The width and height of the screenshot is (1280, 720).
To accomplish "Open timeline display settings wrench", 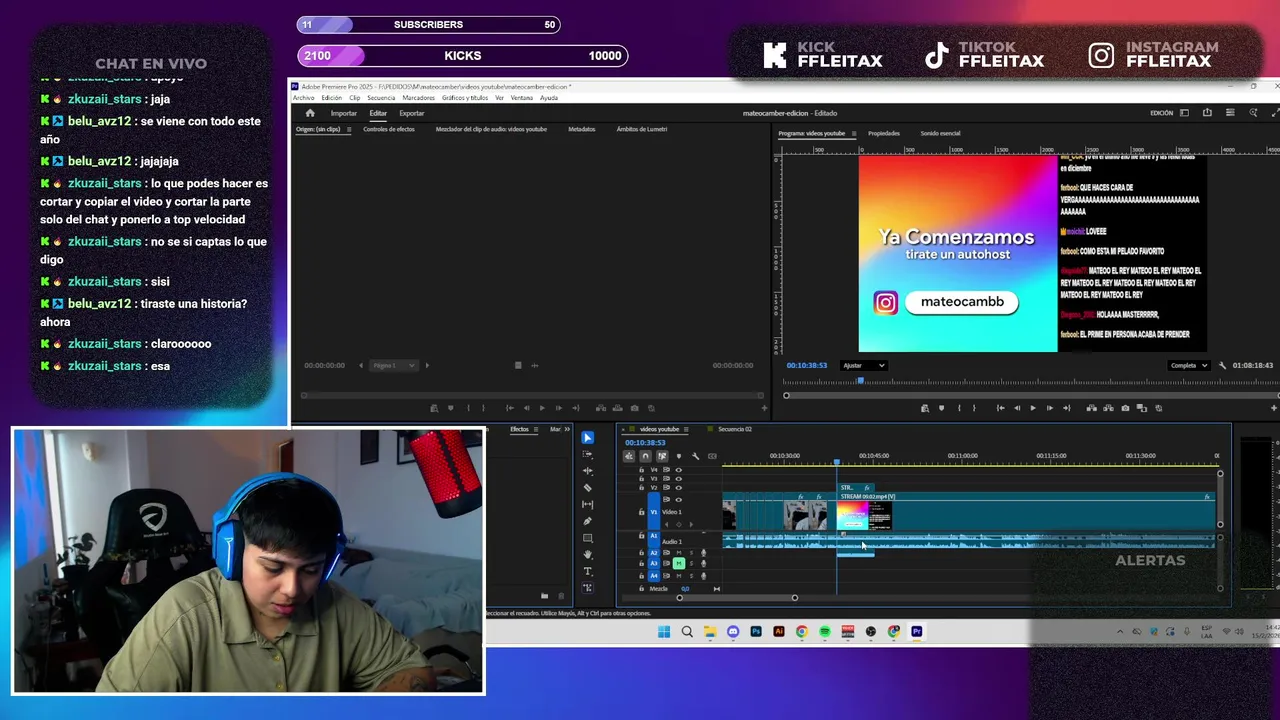I will [695, 456].
